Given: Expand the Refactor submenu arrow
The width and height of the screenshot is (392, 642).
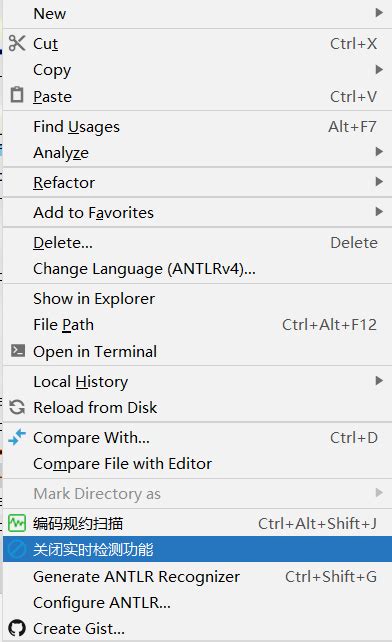Looking at the screenshot, I should (379, 181).
